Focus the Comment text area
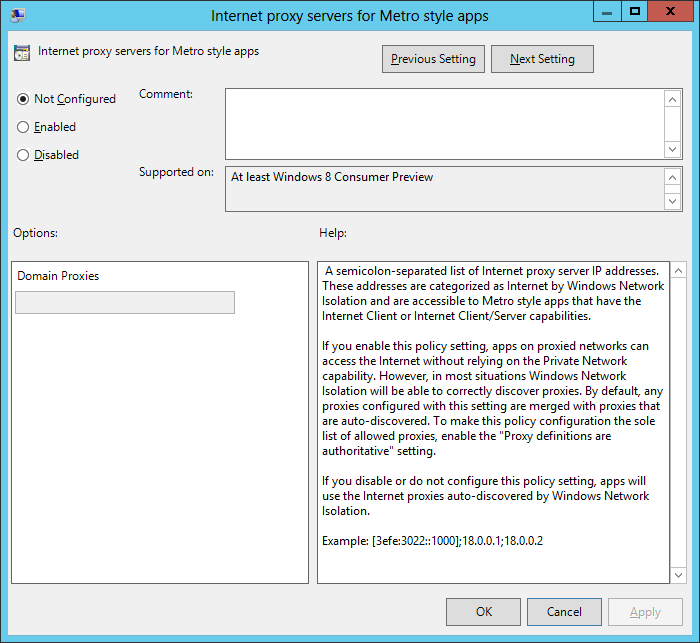The image size is (700, 643). click(x=444, y=123)
